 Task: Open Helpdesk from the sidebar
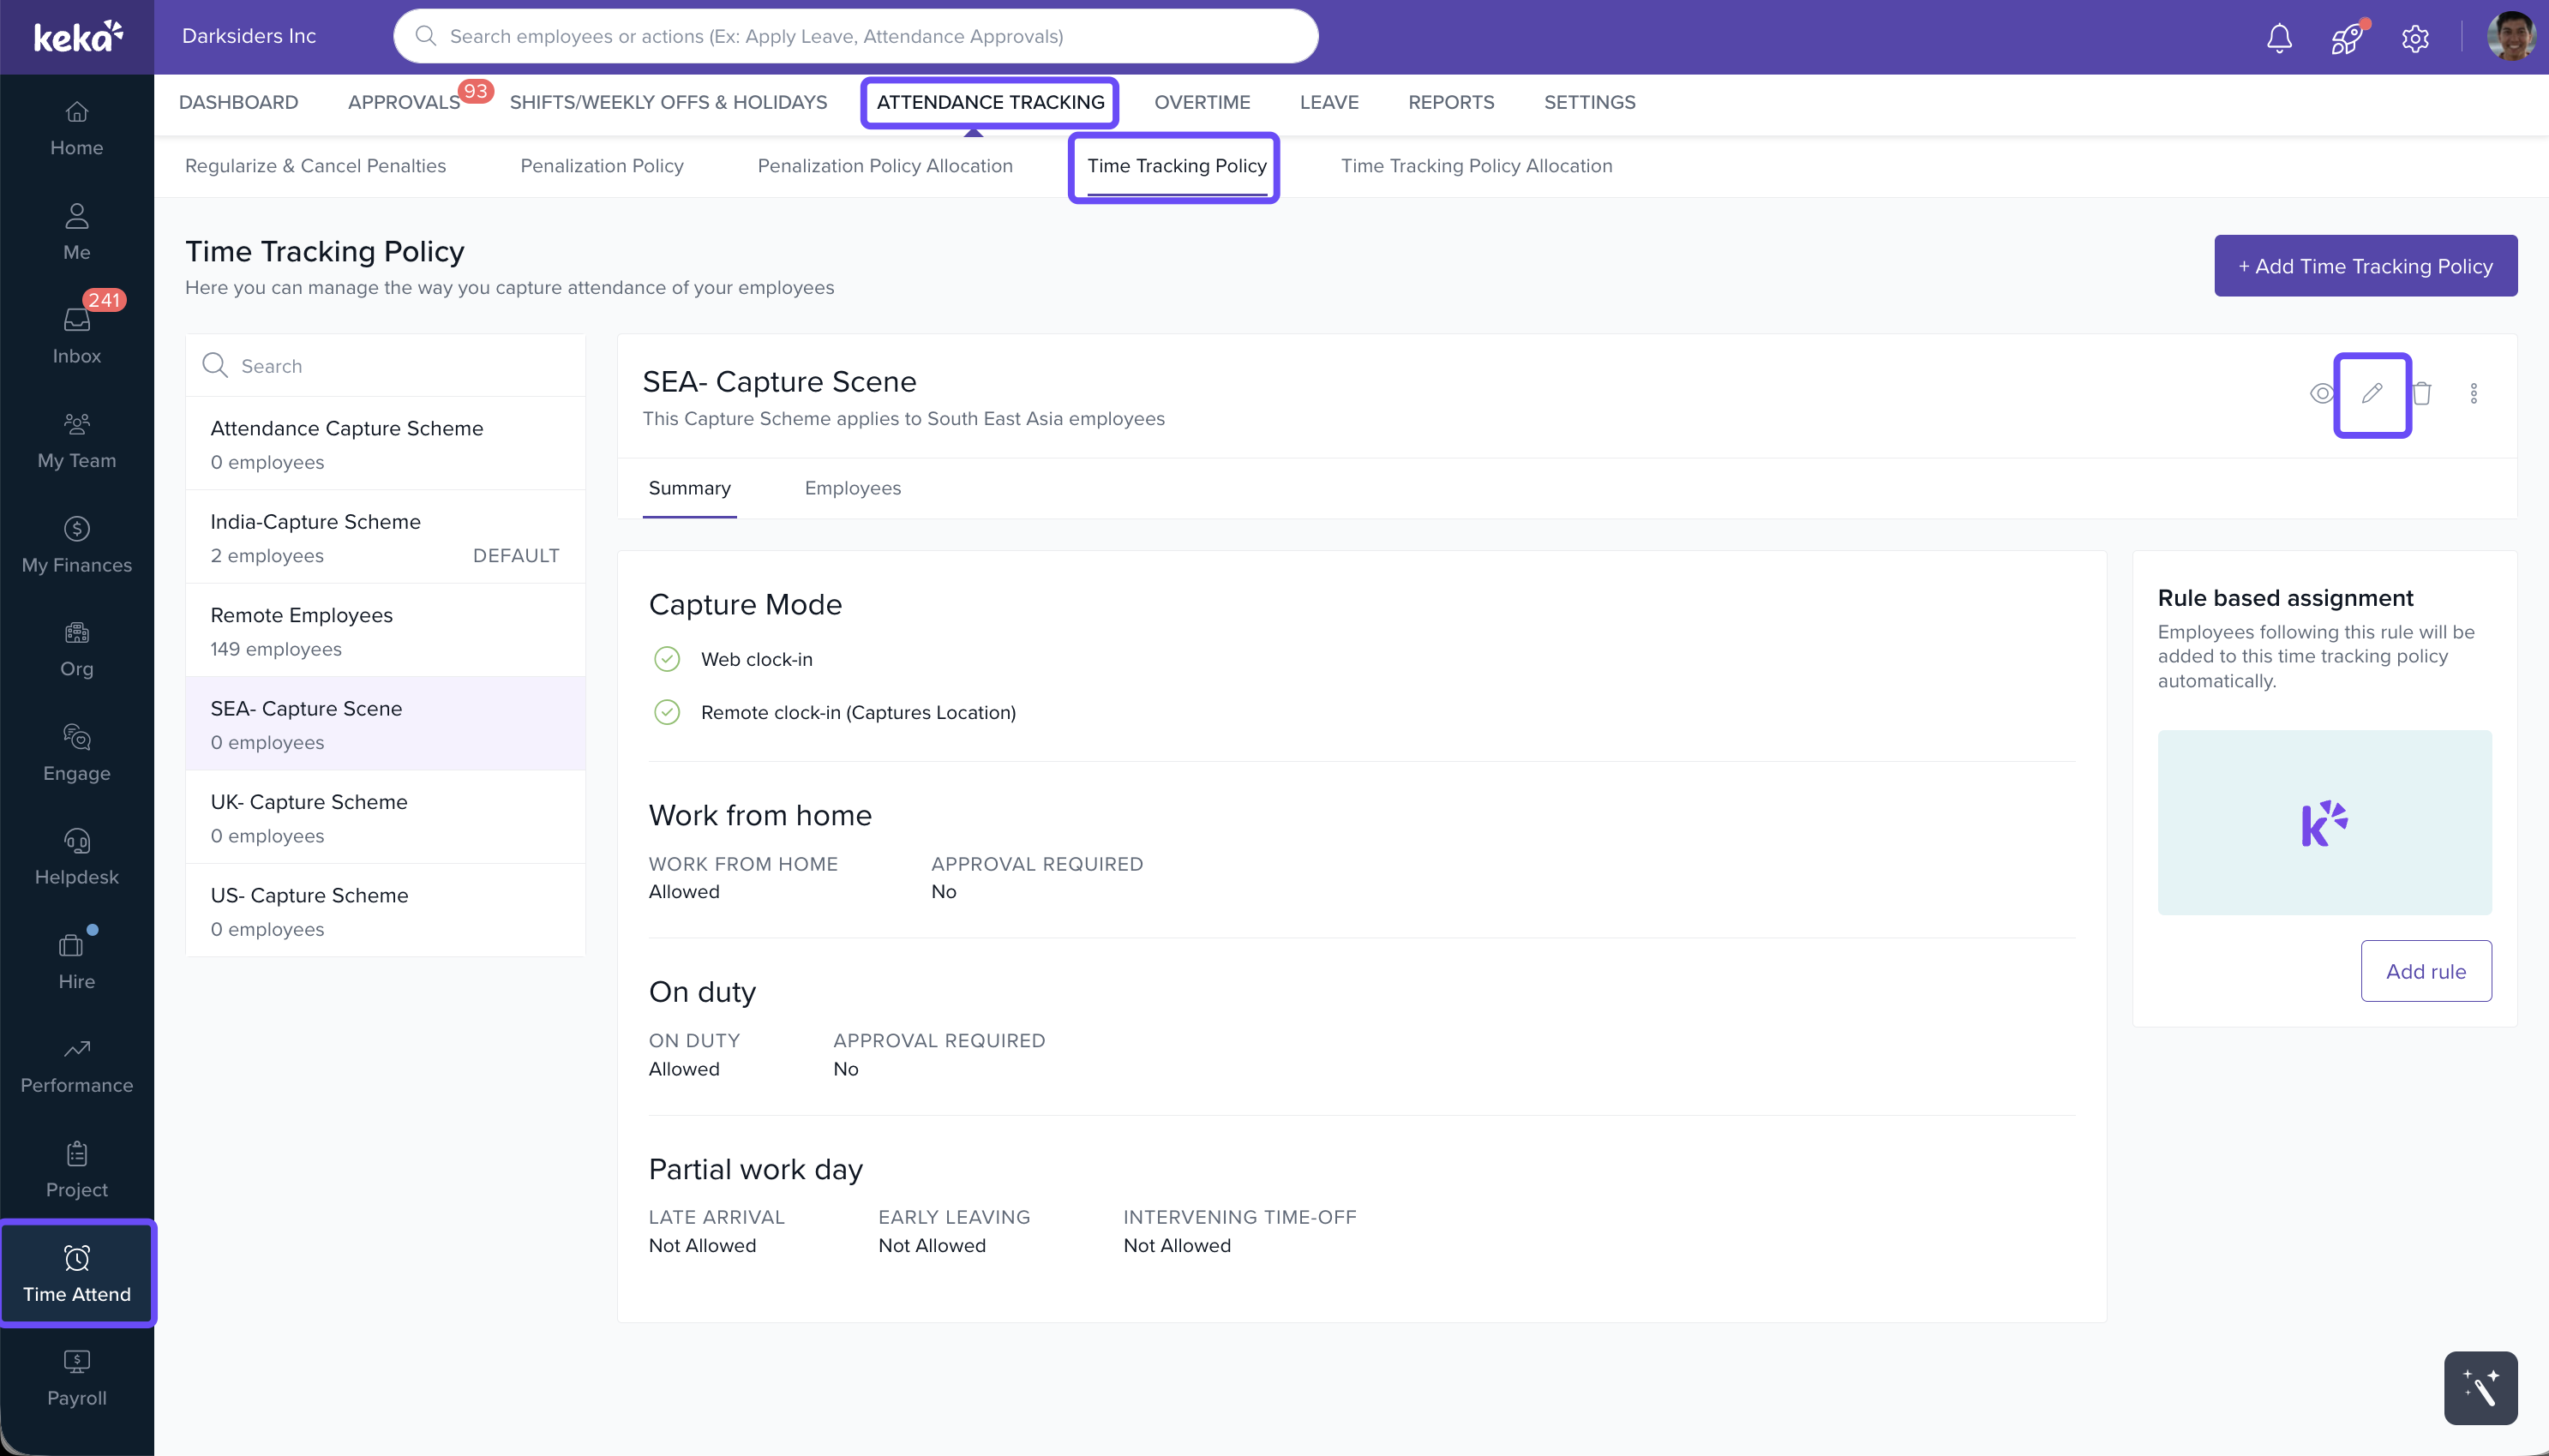pos(76,857)
